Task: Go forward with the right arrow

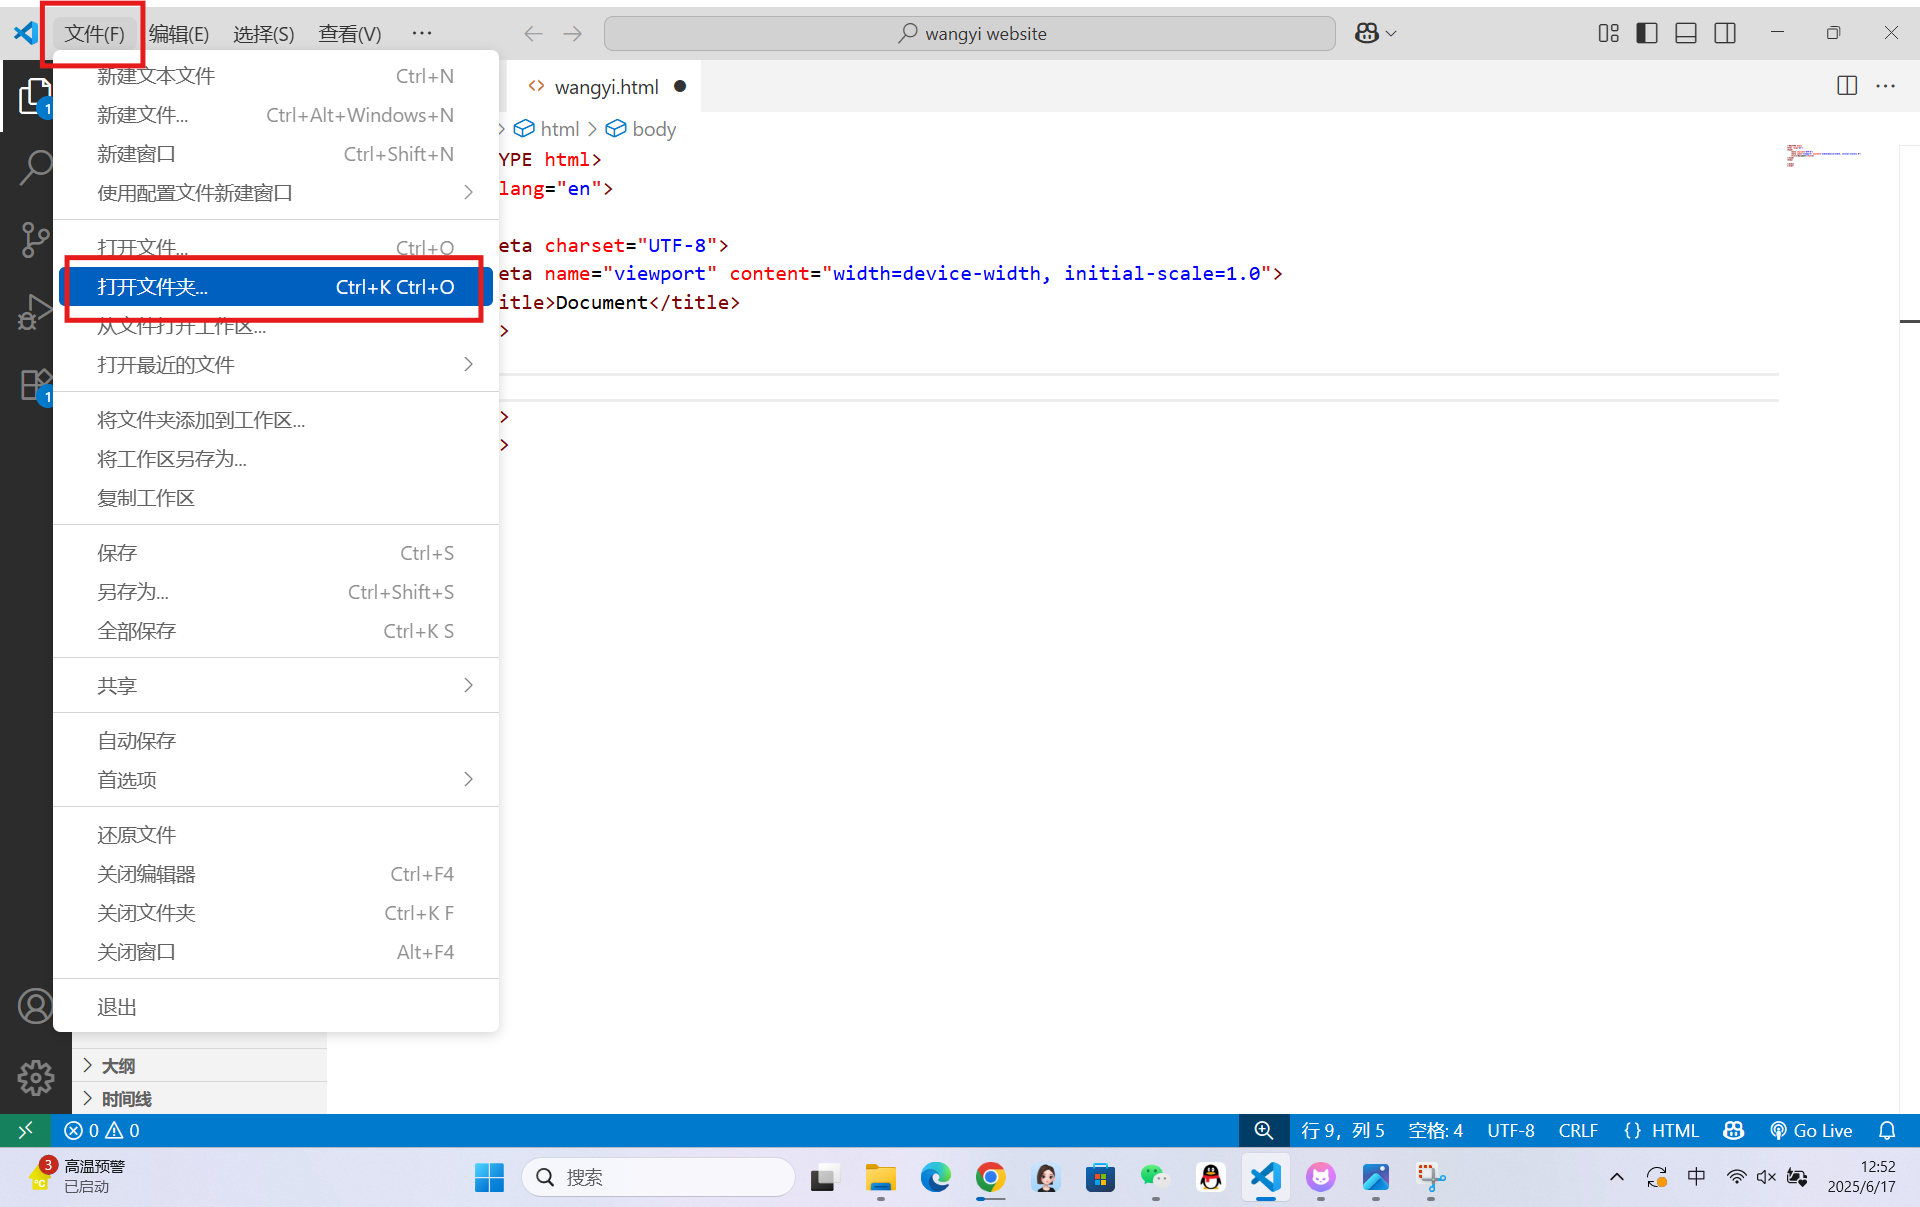Action: [572, 34]
